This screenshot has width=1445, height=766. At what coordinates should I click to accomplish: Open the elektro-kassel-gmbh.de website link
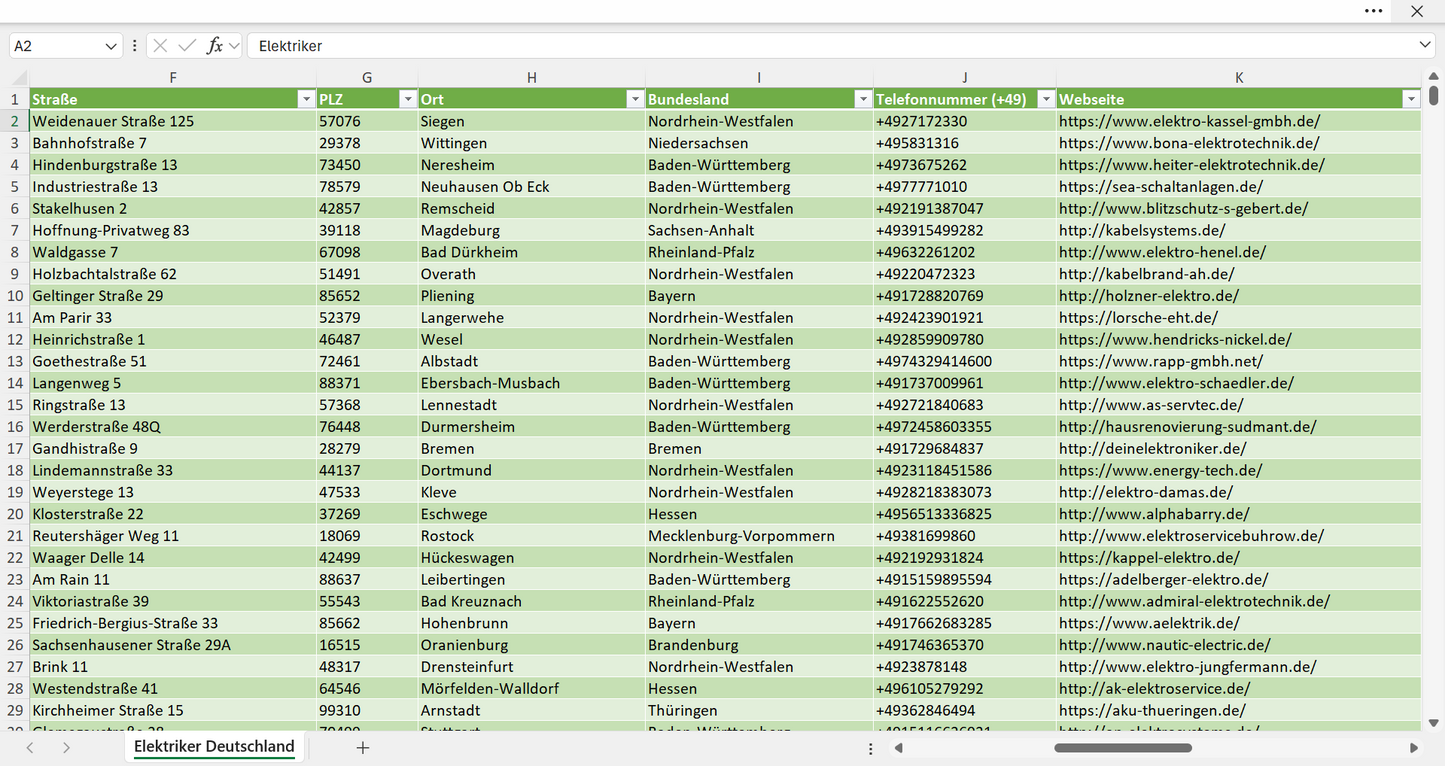click(1190, 121)
